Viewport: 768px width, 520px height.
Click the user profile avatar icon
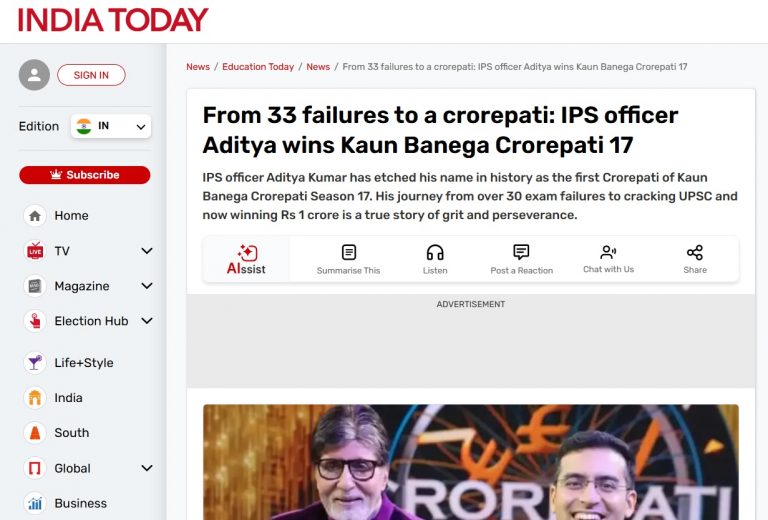(x=34, y=75)
